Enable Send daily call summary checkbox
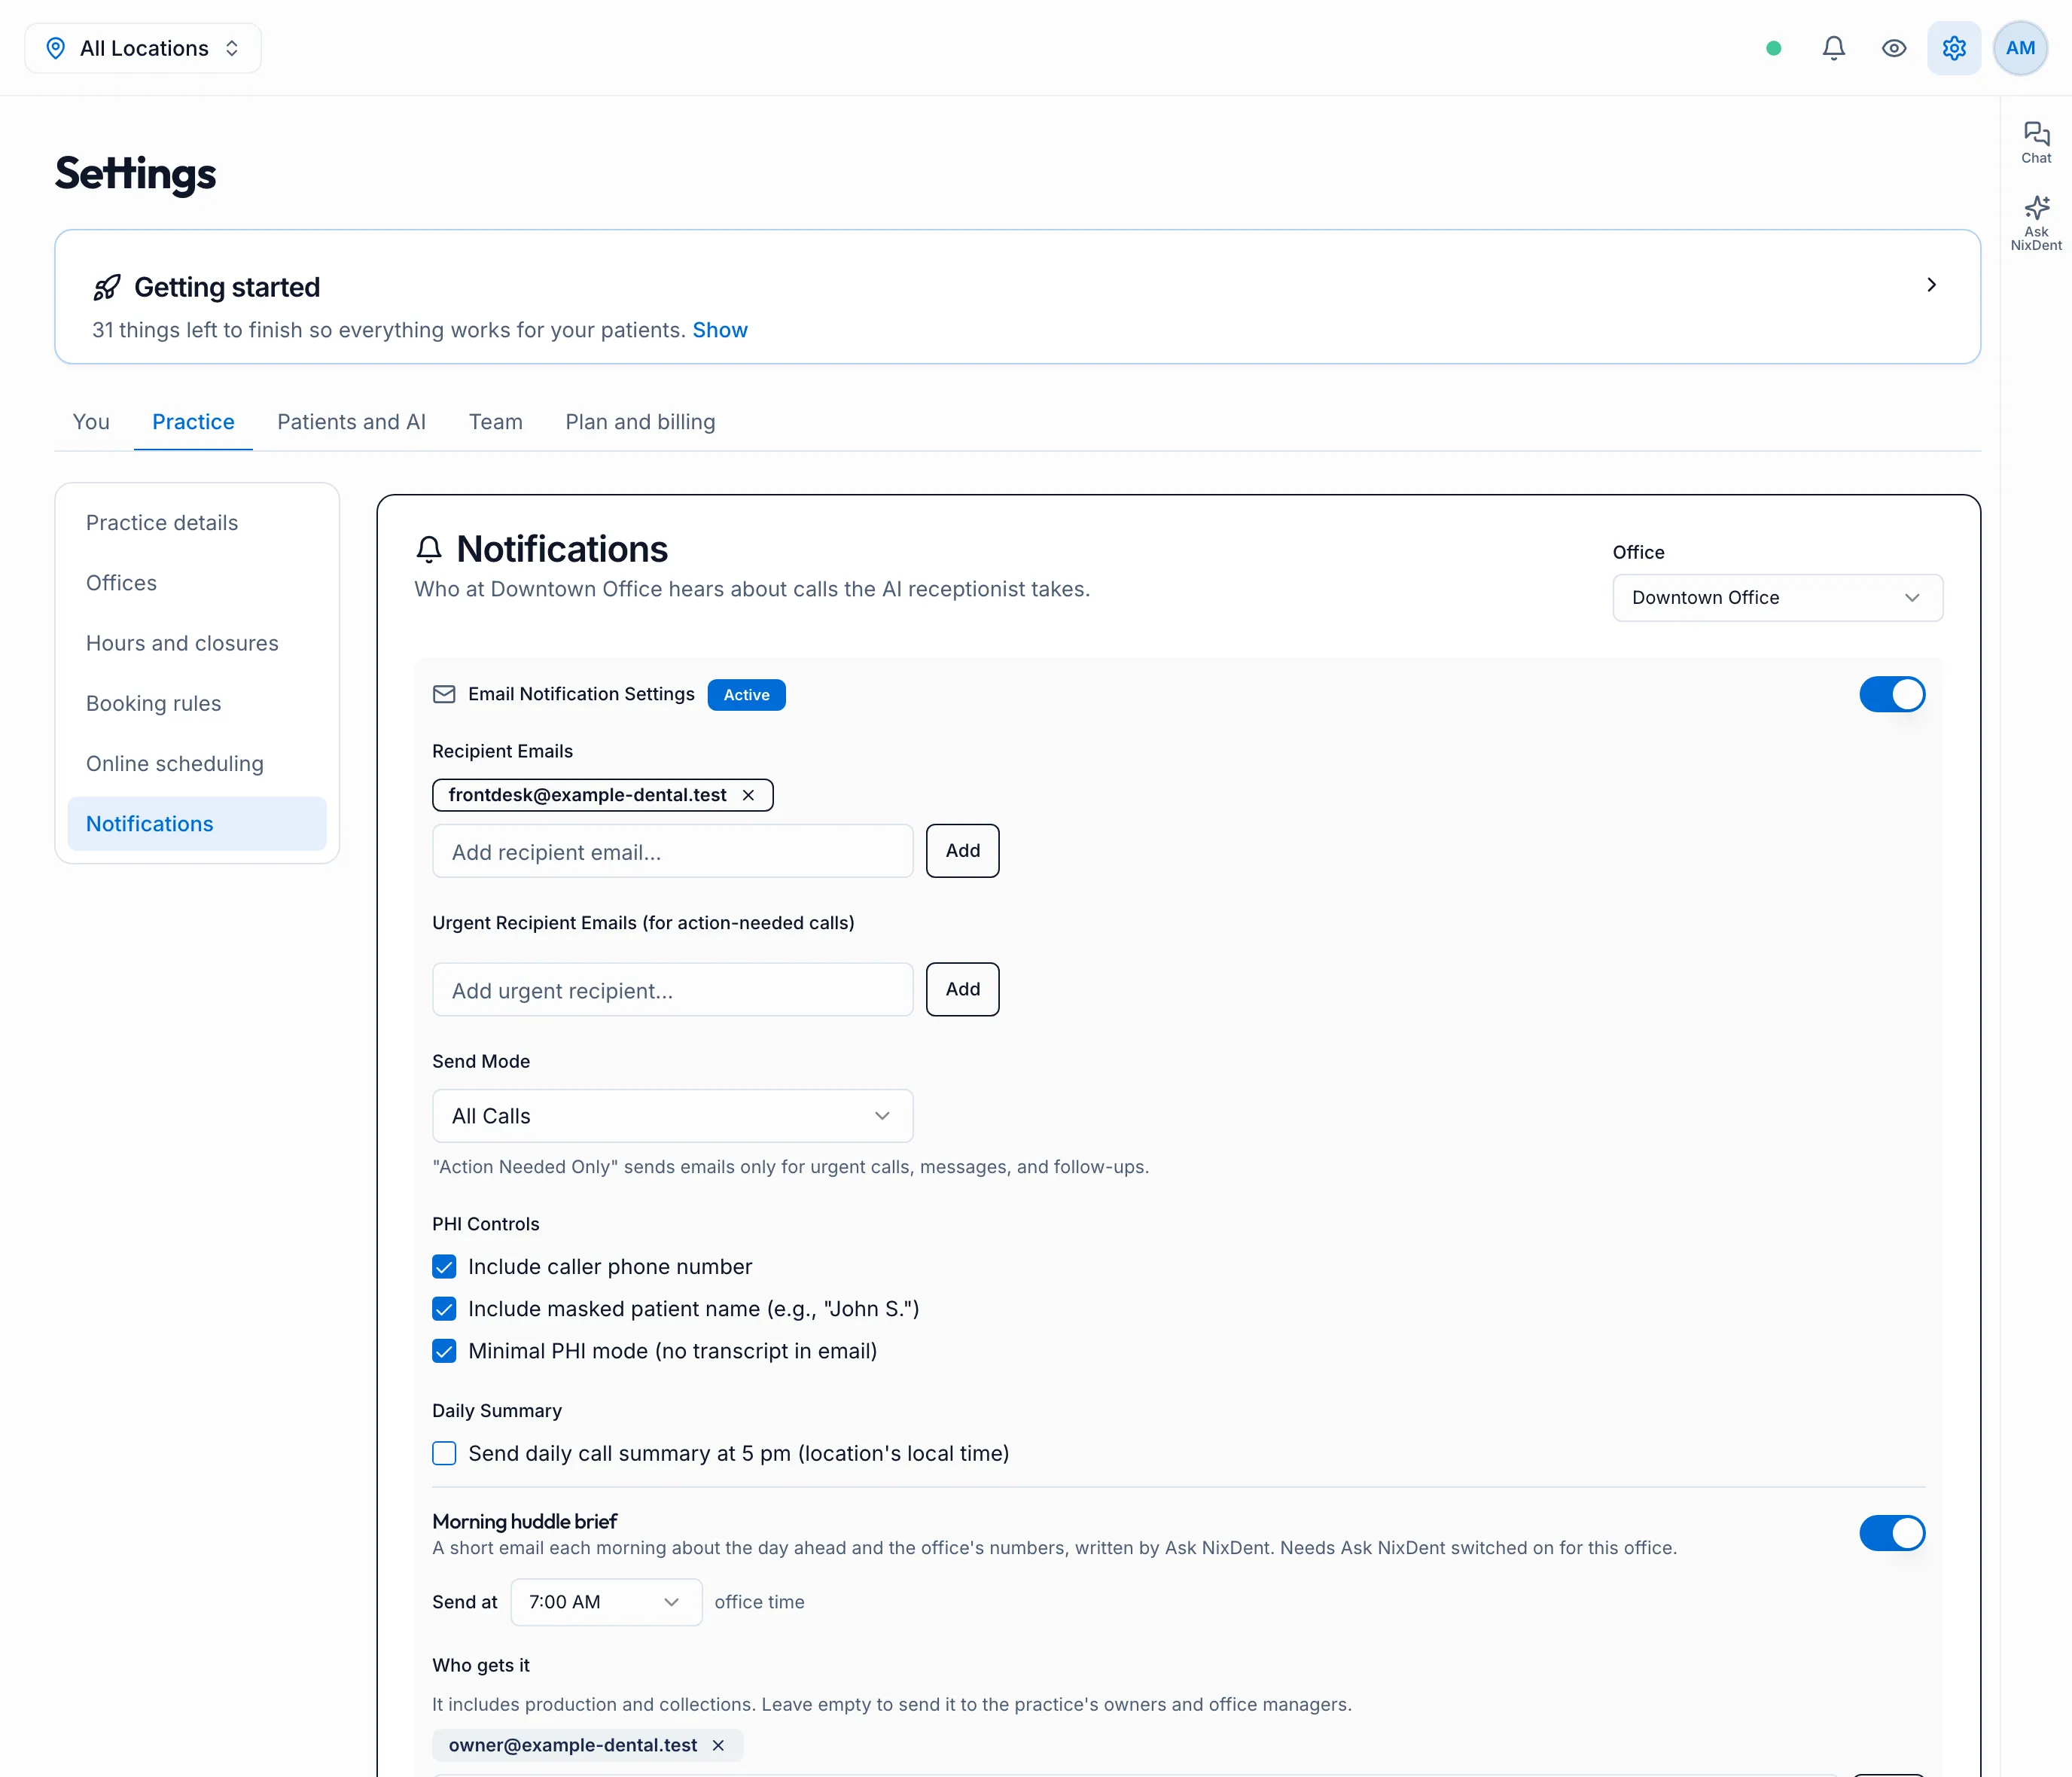The width and height of the screenshot is (2072, 1777). point(444,1453)
